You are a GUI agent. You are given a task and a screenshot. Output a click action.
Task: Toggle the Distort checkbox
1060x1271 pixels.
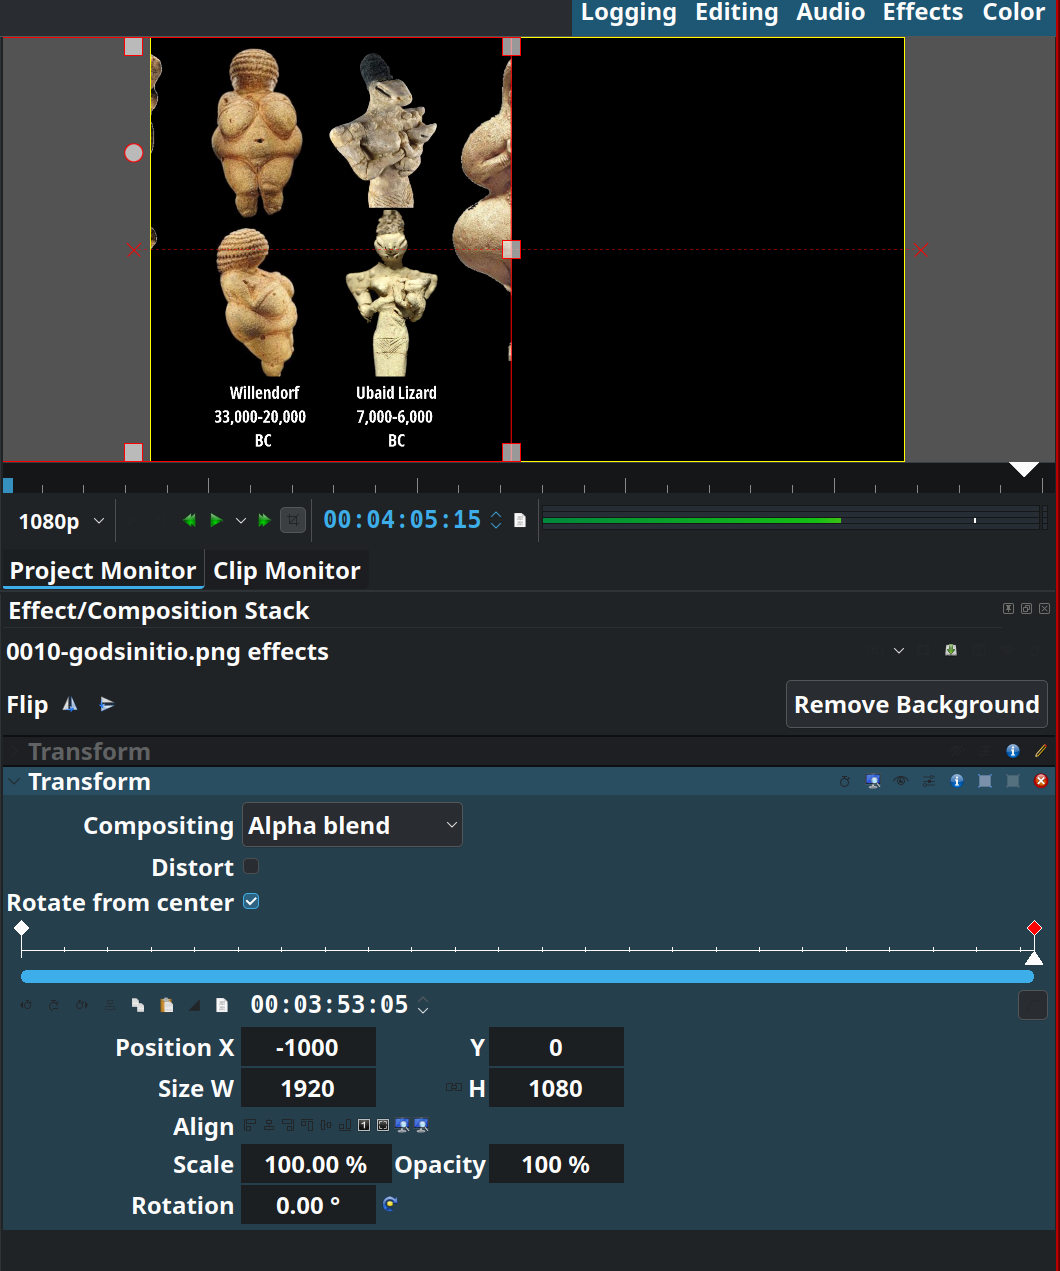tap(251, 867)
